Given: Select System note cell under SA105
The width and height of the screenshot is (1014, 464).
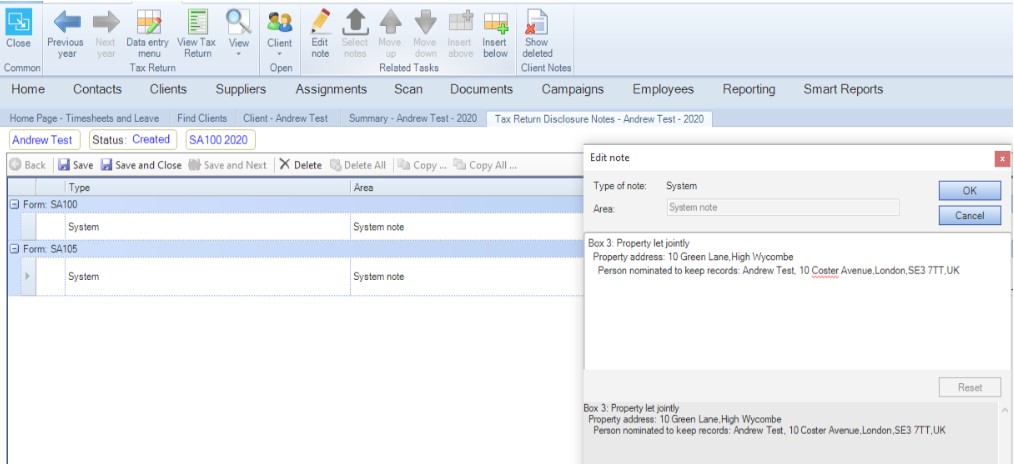Looking at the screenshot, I should 466,277.
